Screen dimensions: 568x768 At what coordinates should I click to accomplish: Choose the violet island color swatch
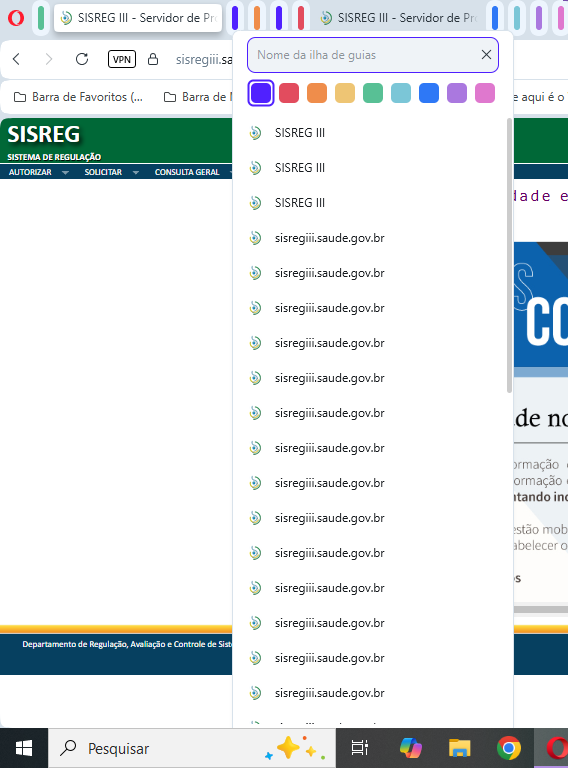coord(260,93)
